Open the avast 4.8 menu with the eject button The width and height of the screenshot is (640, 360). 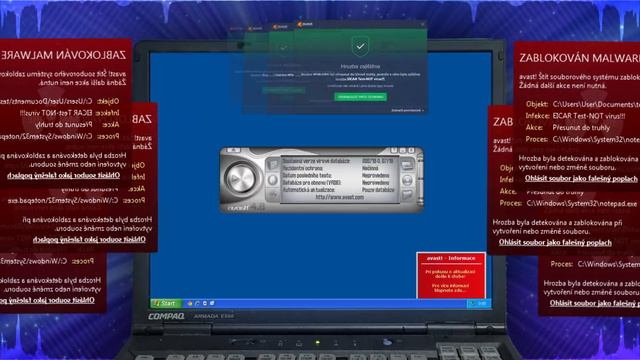pos(233,150)
